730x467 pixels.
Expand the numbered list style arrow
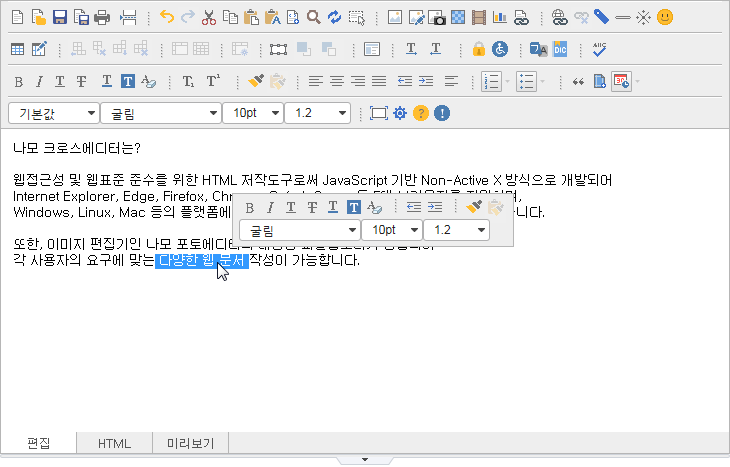pyautogui.click(x=507, y=82)
